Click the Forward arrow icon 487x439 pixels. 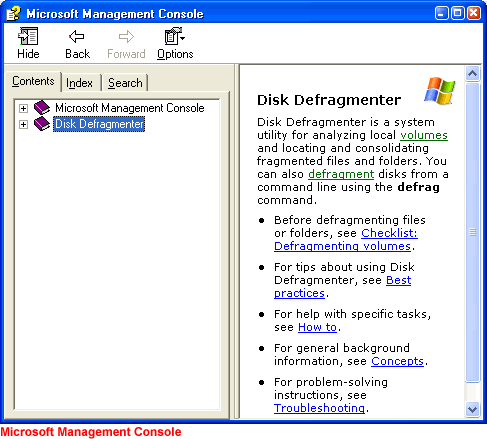click(x=126, y=36)
